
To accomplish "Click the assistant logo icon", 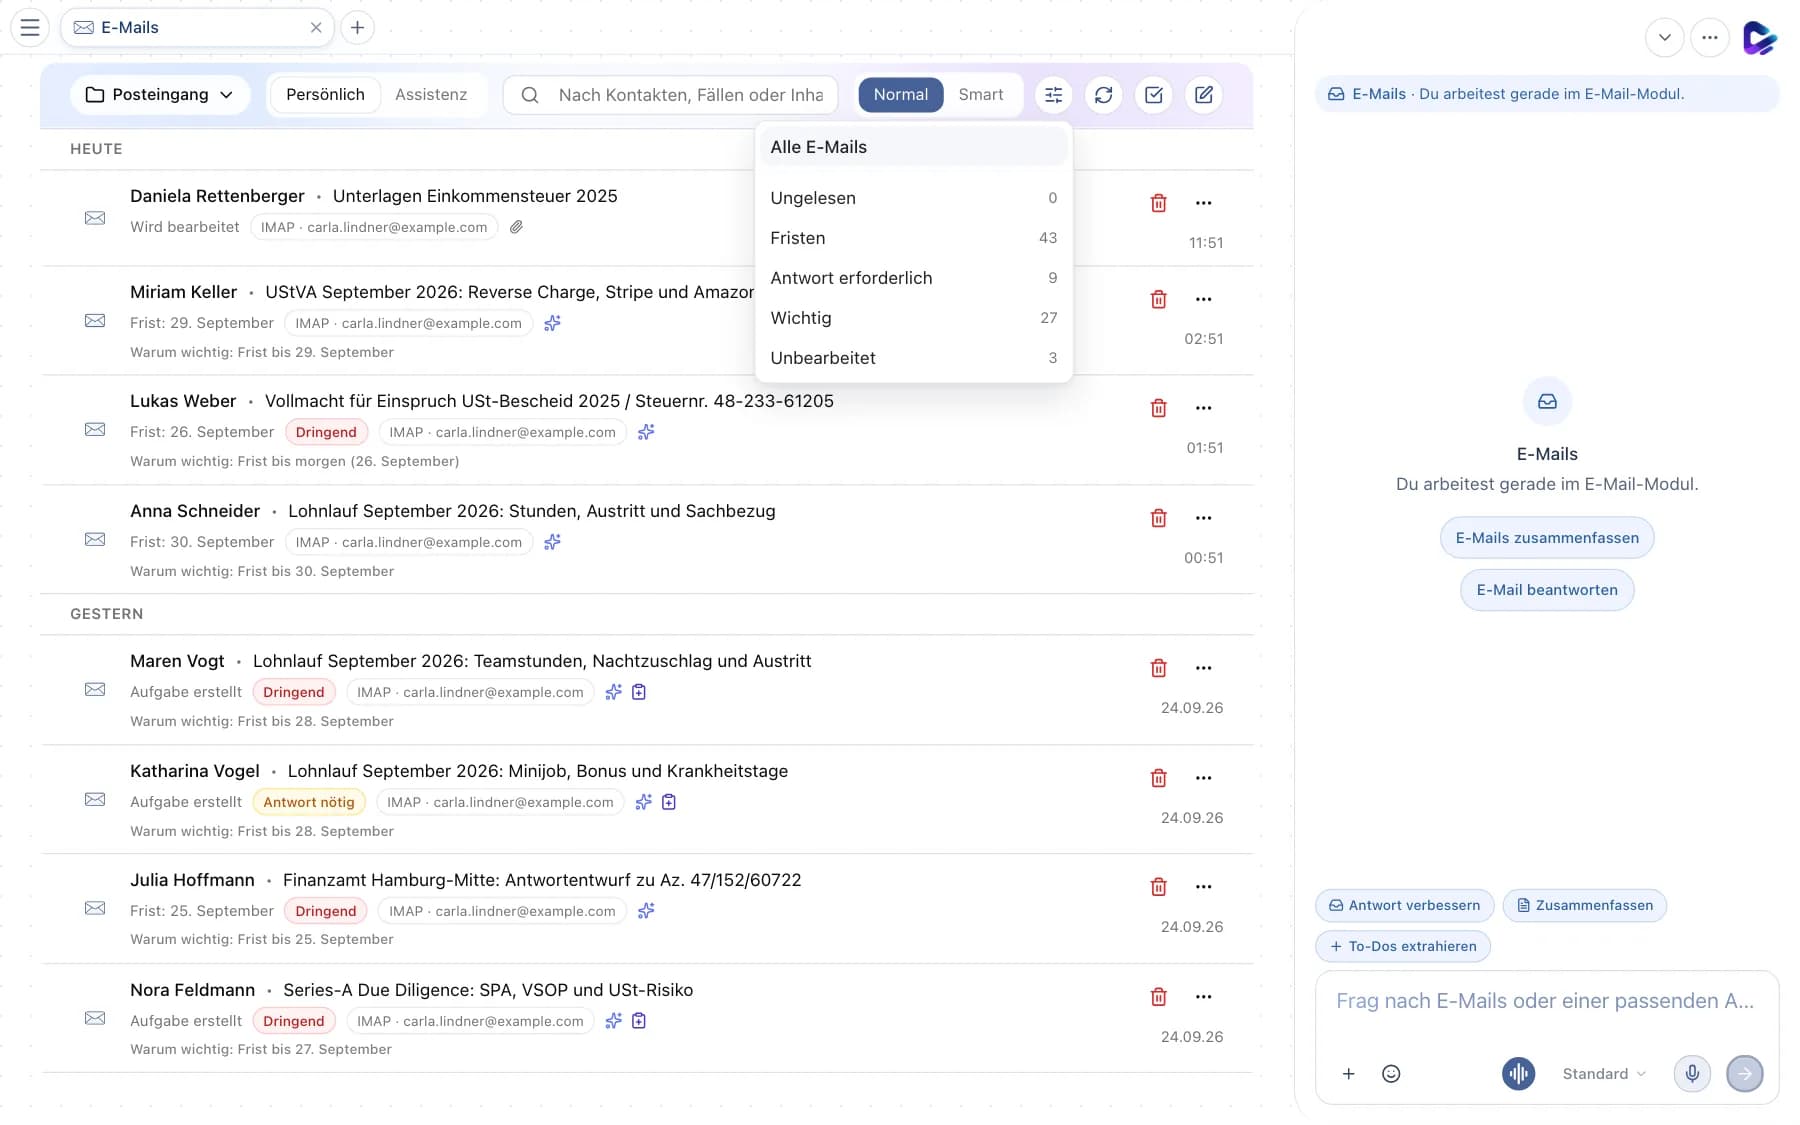I will coord(1759,38).
